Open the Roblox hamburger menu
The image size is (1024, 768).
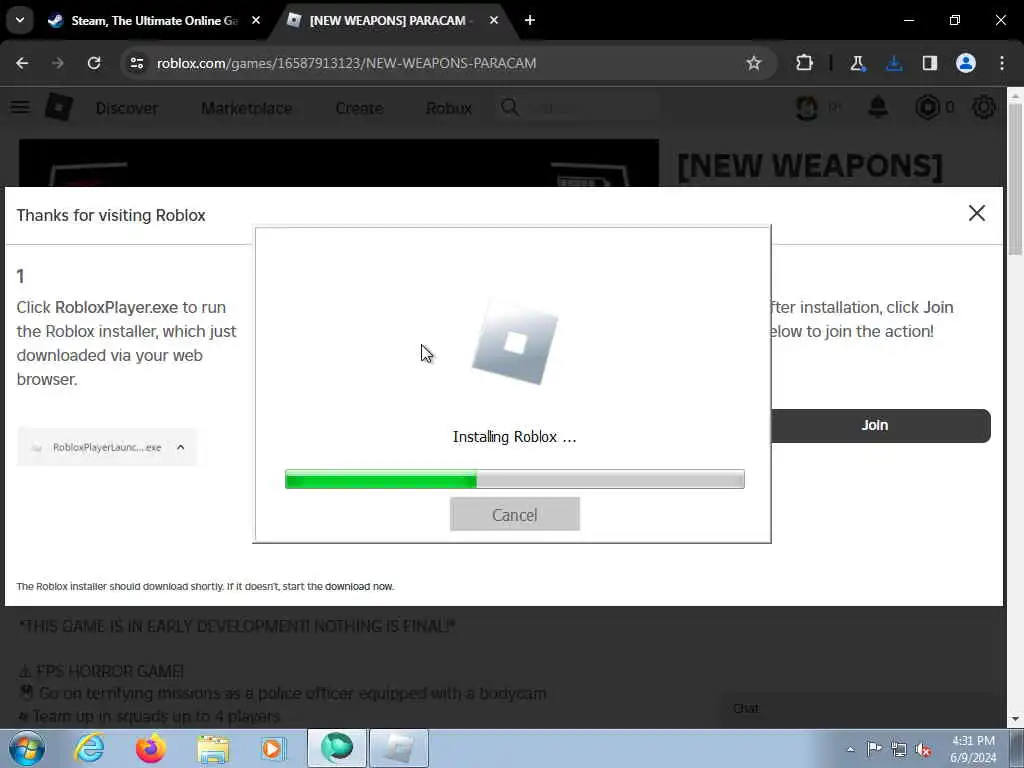click(20, 107)
